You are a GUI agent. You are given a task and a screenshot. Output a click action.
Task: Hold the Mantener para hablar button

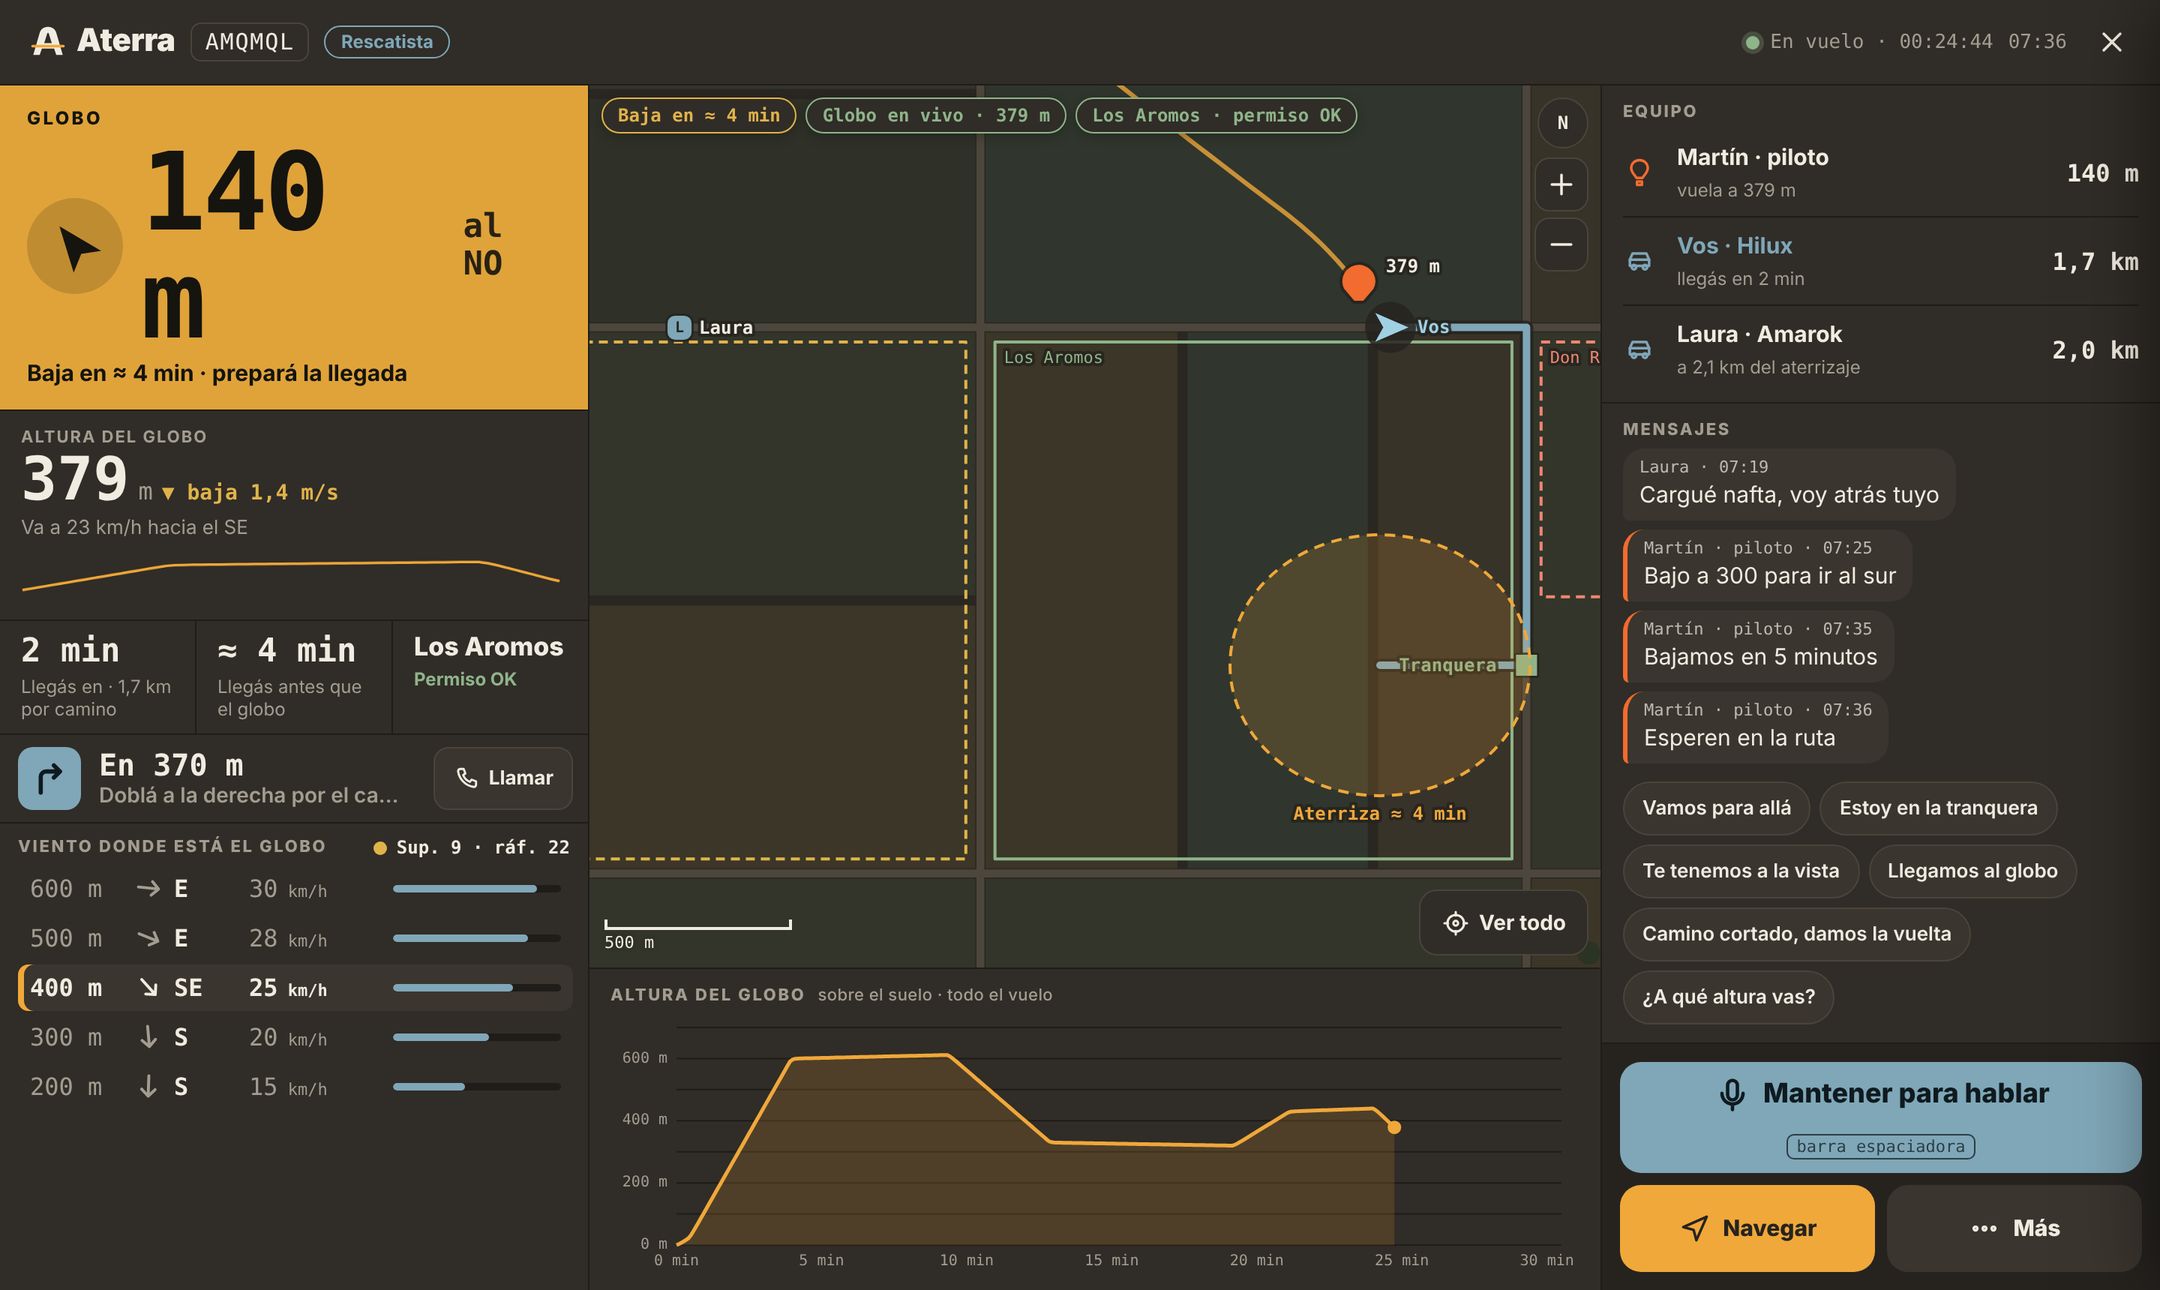tap(1880, 1117)
